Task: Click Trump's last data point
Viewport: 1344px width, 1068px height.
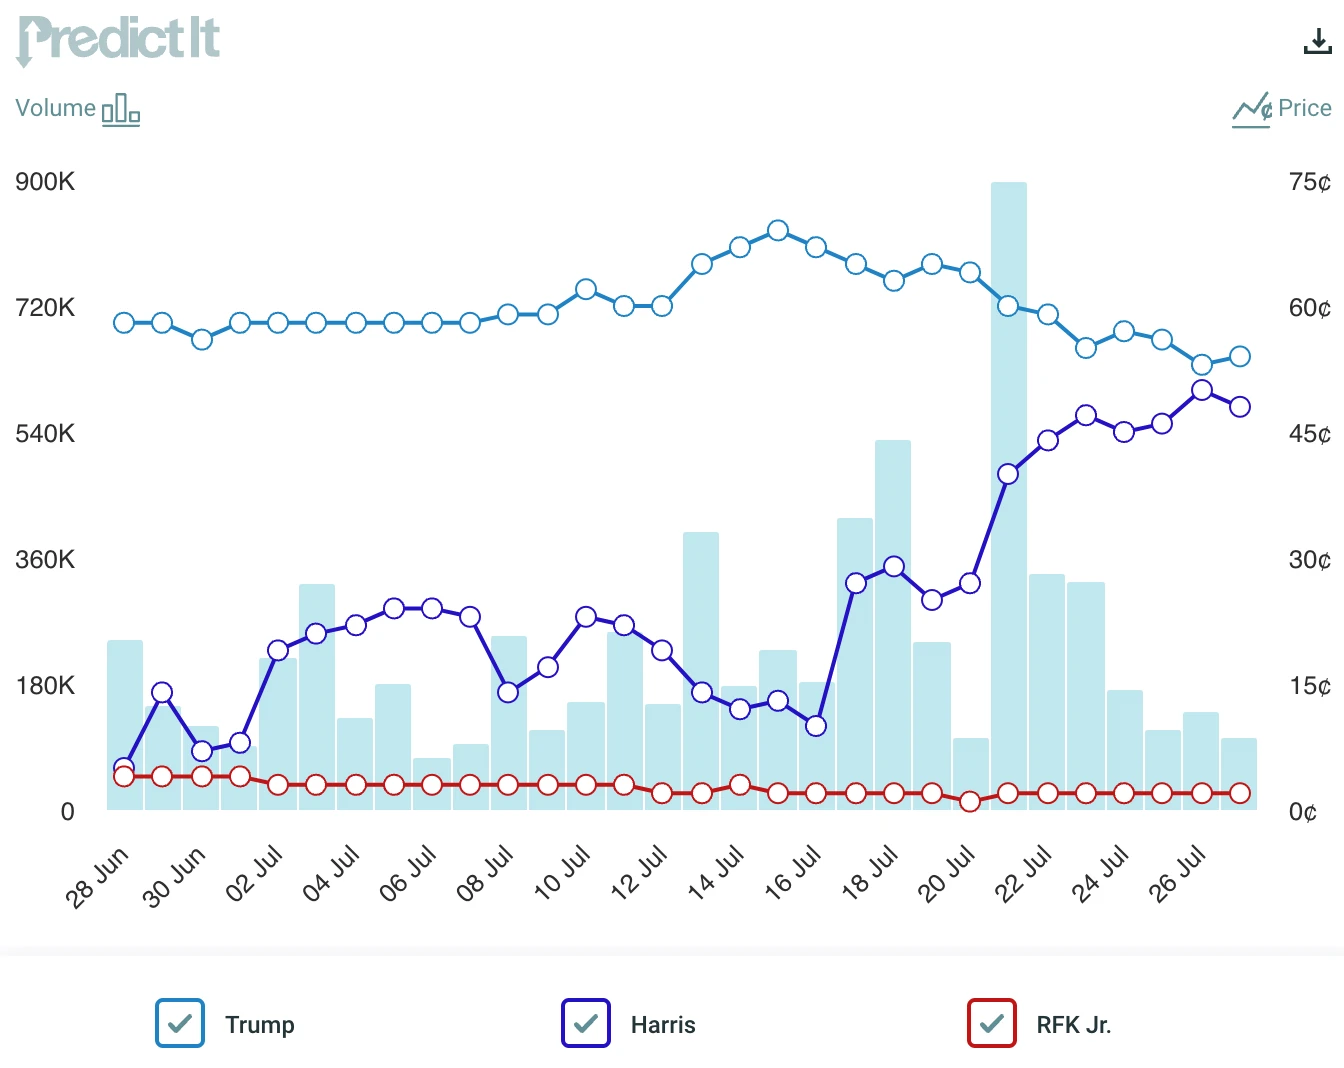Action: click(1240, 356)
